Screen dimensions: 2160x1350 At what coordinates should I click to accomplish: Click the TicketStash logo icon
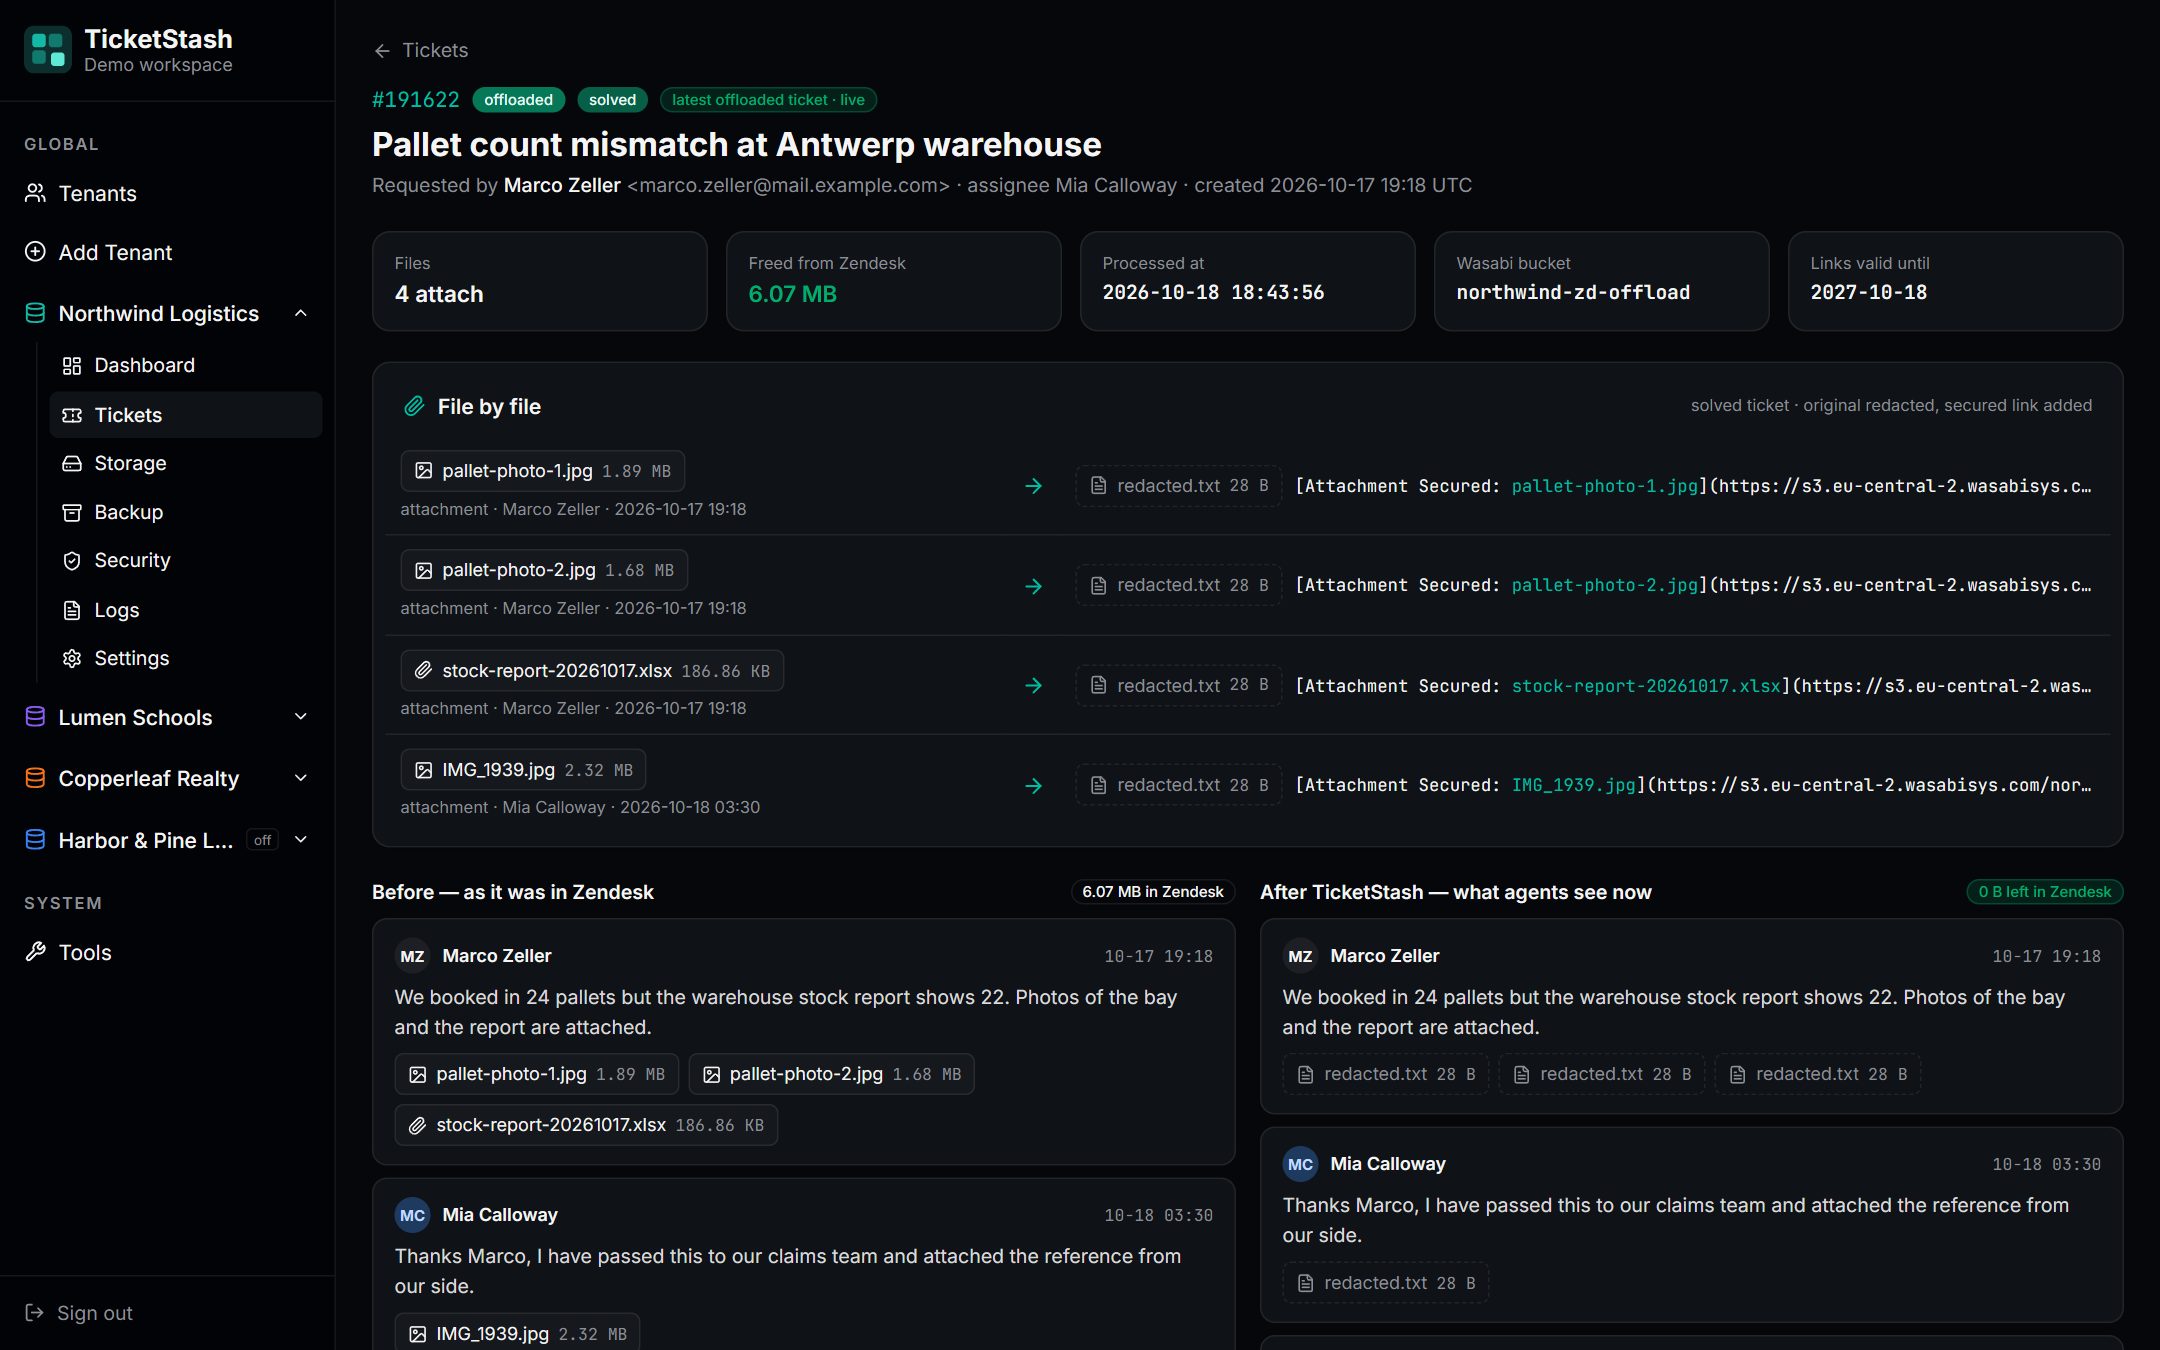point(47,50)
